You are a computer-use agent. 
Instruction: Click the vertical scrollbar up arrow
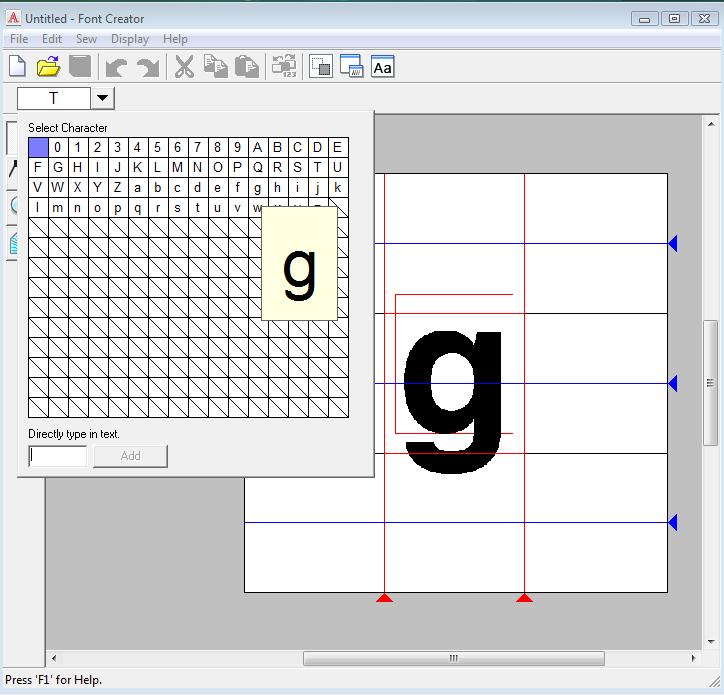pyautogui.click(x=711, y=123)
